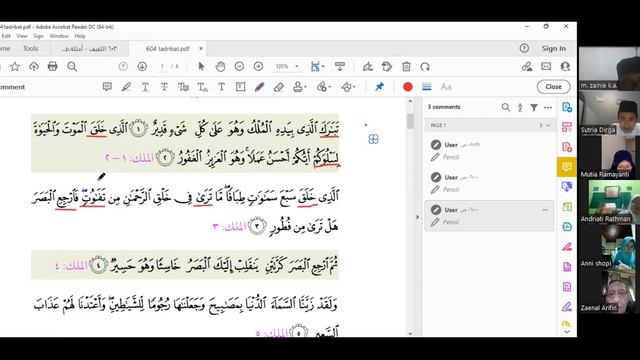The width and height of the screenshot is (640, 360).
Task: Pick the Add text box tool
Action: (x=240, y=87)
